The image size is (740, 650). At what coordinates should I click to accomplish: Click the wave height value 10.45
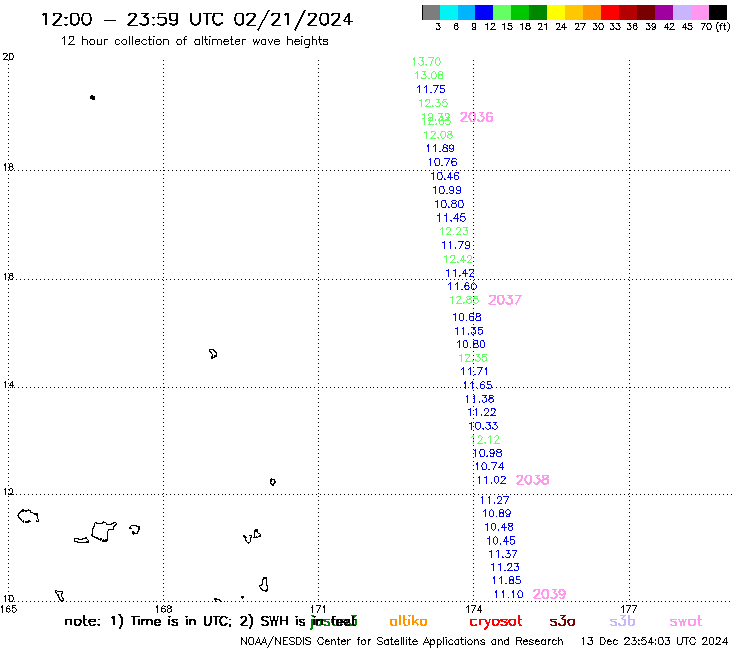[x=501, y=541]
